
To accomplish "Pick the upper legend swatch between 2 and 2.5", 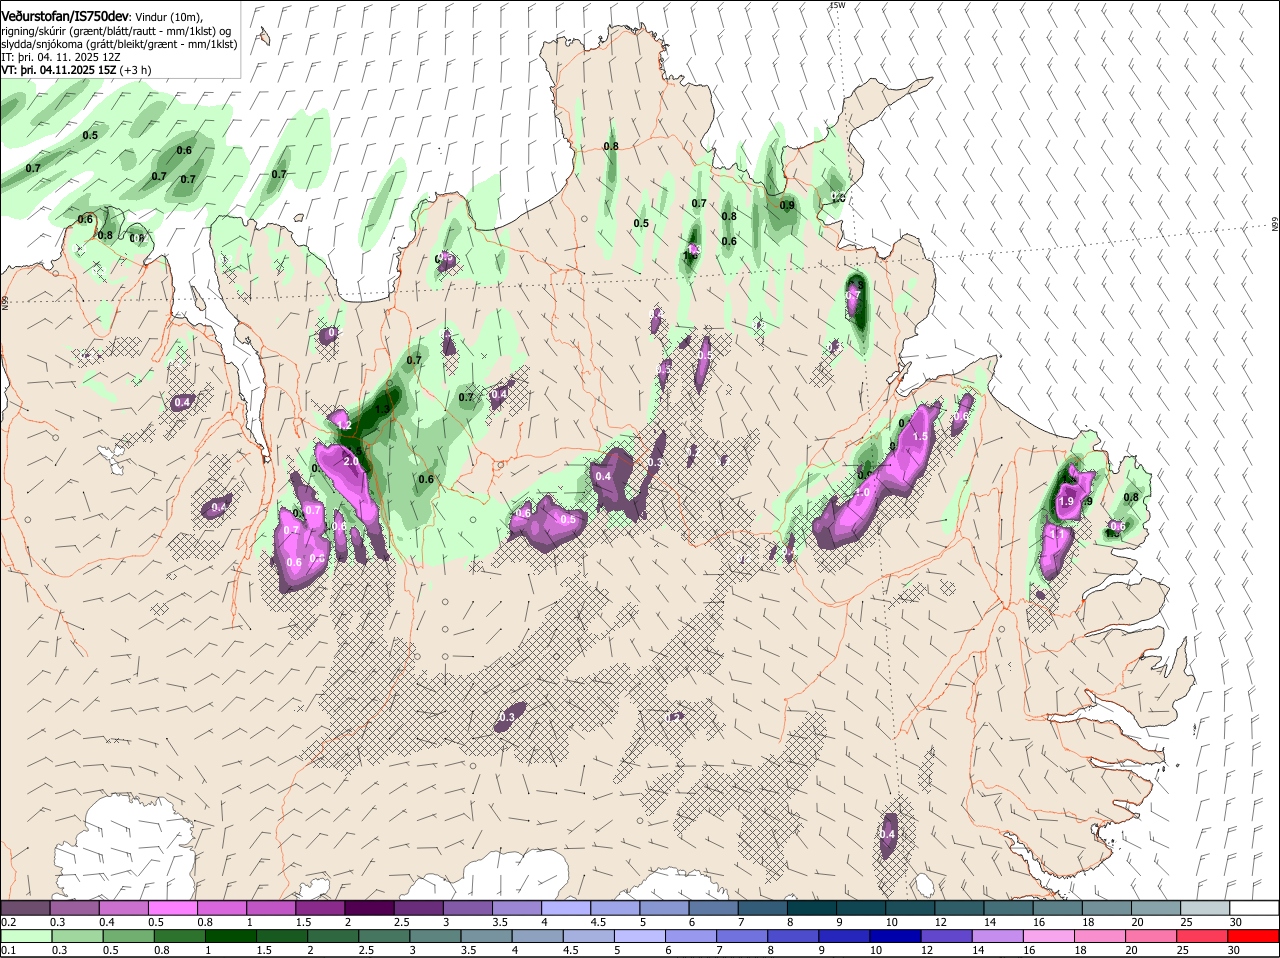I will click(x=369, y=907).
